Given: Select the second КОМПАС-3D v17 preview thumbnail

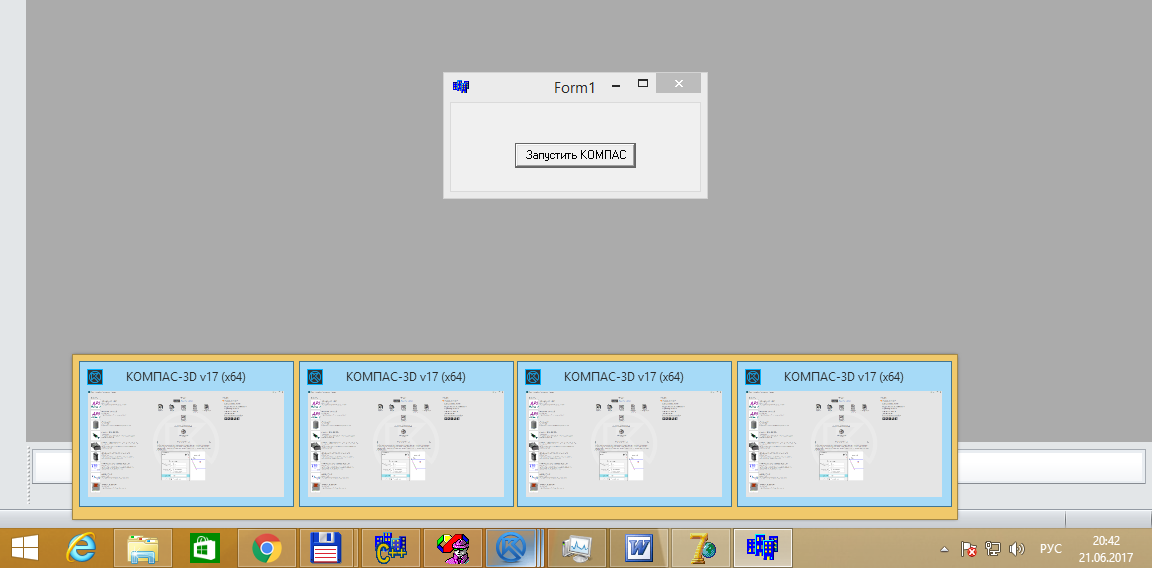Looking at the screenshot, I should (x=406, y=434).
